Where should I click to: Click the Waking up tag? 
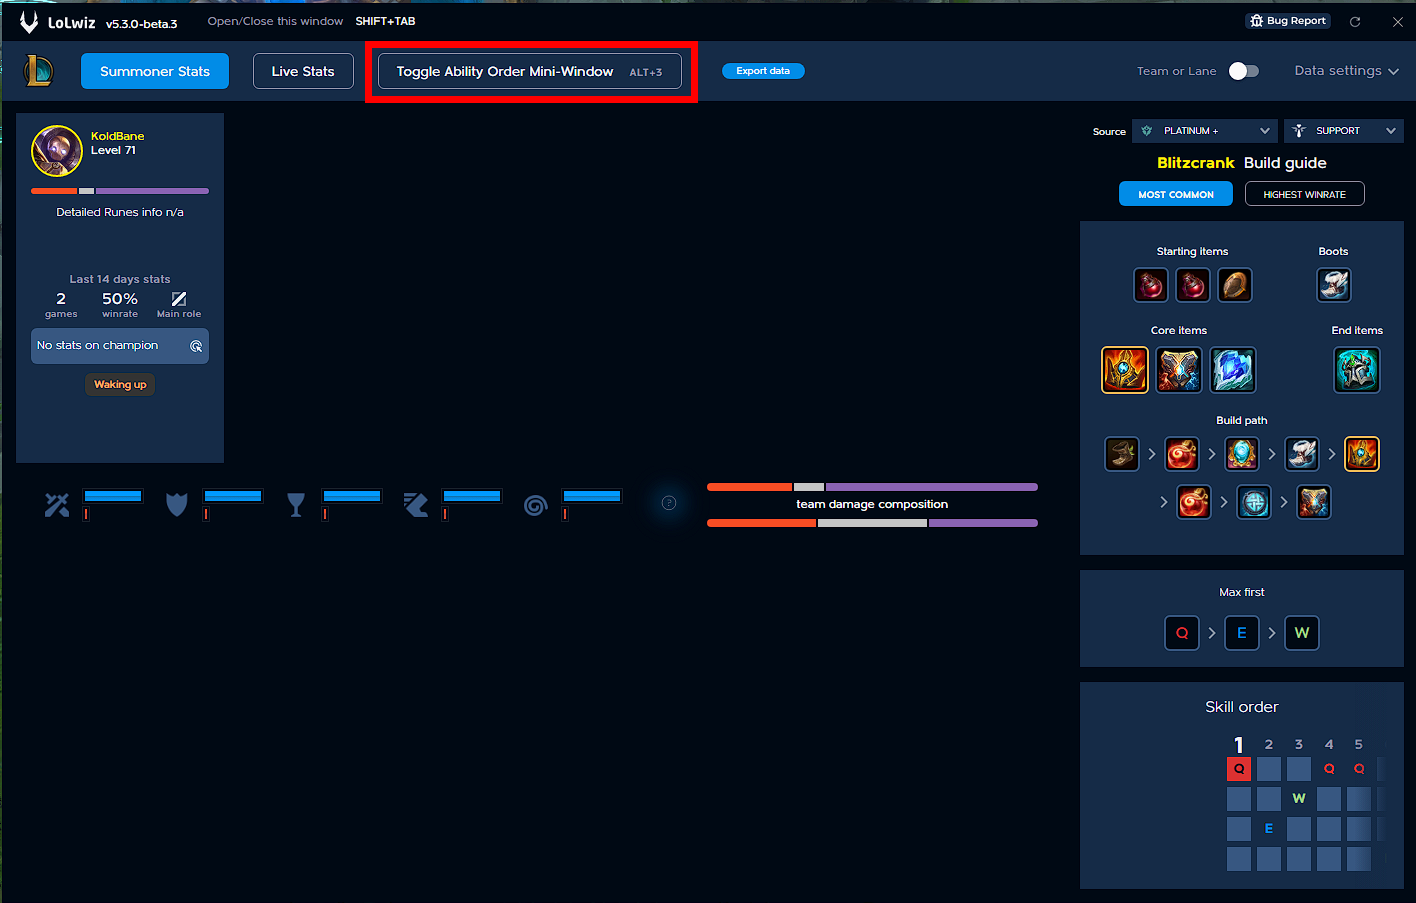pos(120,385)
